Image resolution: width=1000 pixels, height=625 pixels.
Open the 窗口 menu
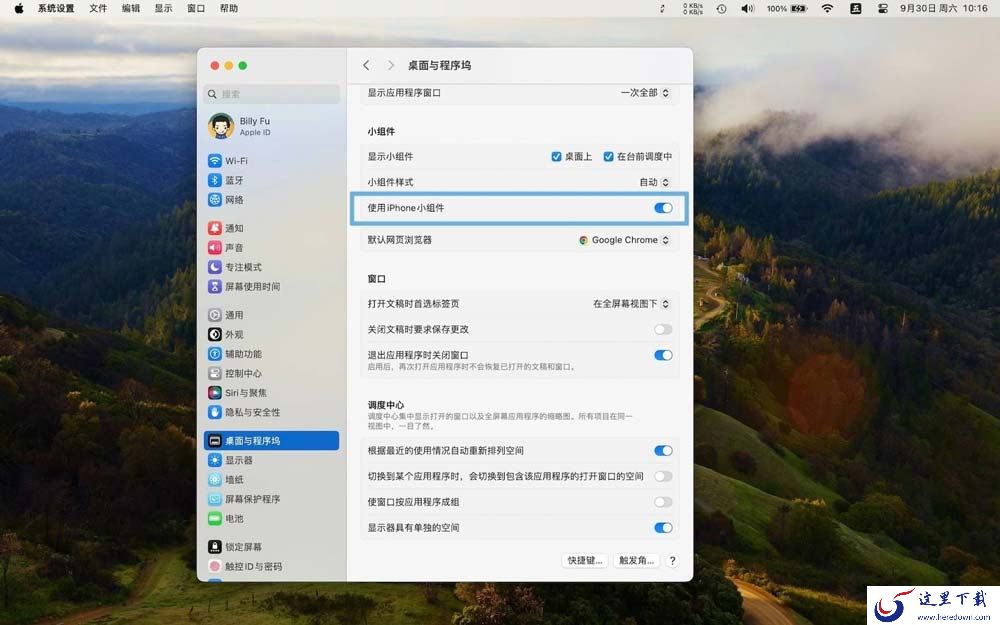(x=196, y=8)
